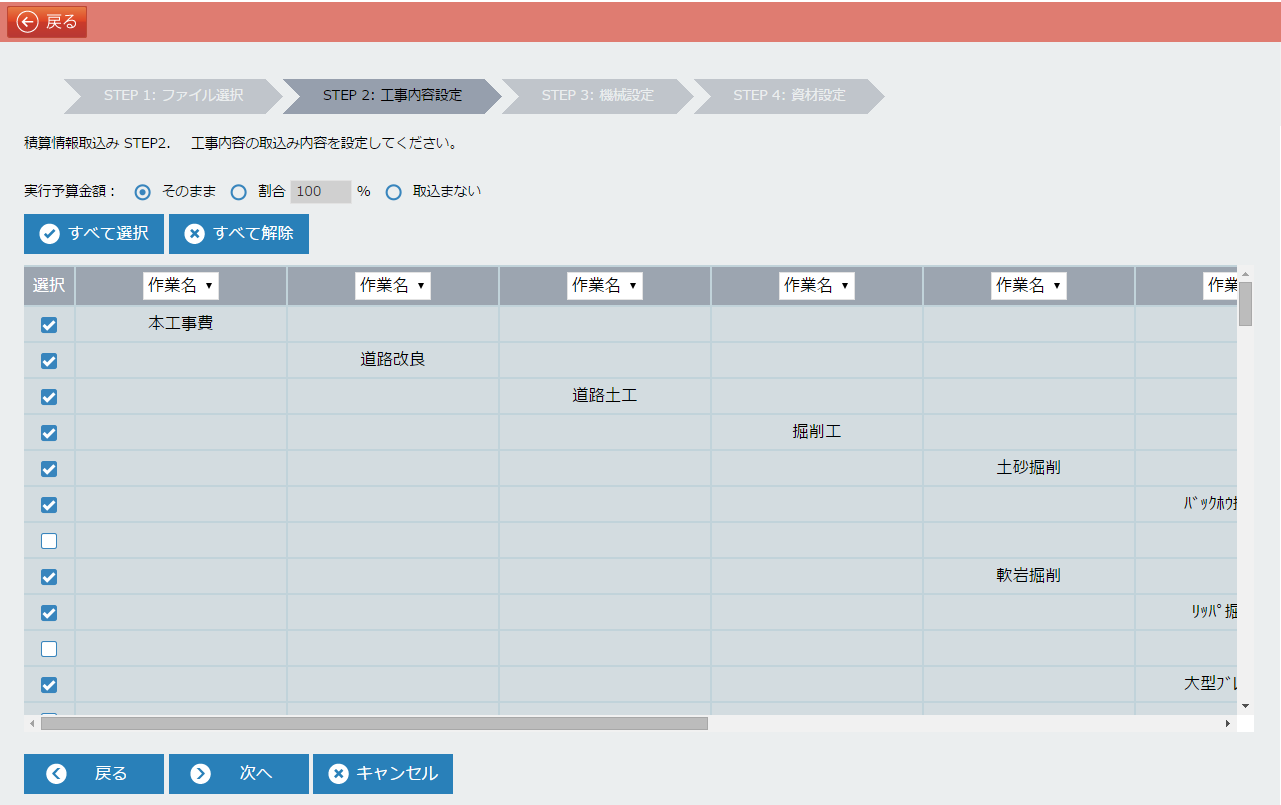
Task: Open the fourth column 作業名 dropdown
Action: click(x=817, y=286)
